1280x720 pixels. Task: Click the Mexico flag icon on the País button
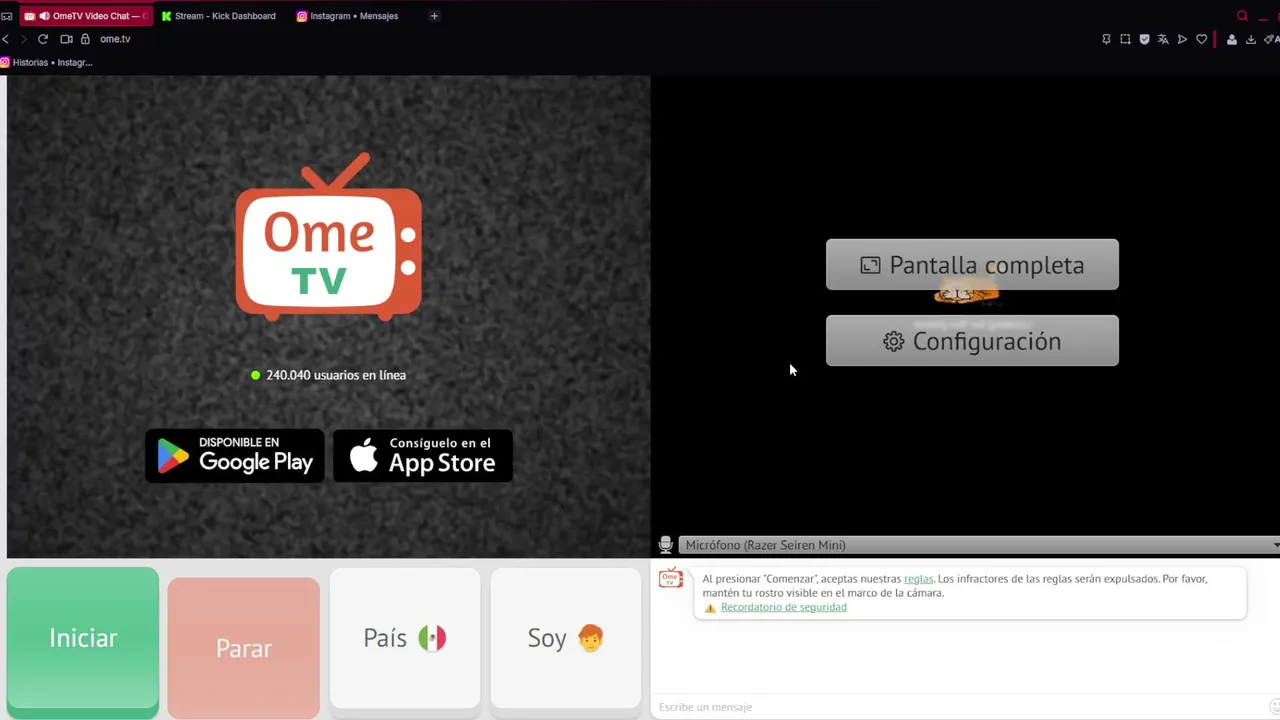point(432,638)
